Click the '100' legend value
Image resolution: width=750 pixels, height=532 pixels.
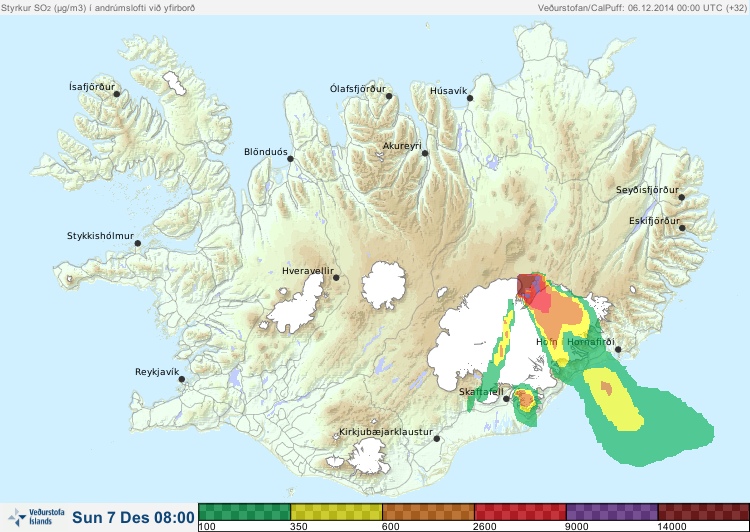point(207,527)
